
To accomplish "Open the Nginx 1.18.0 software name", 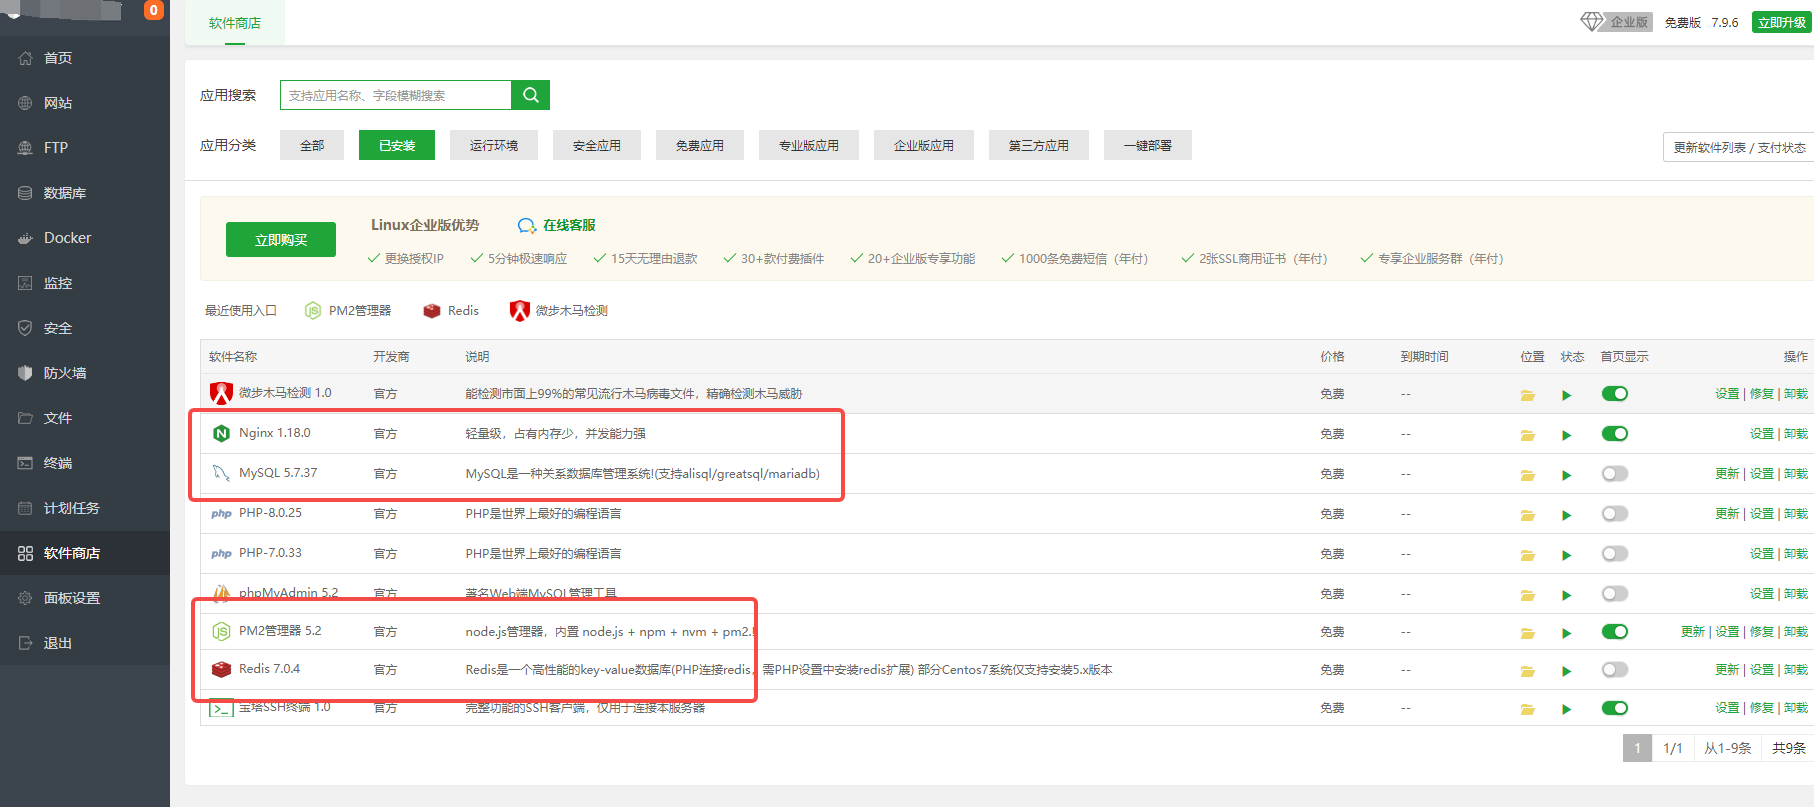I will 274,433.
